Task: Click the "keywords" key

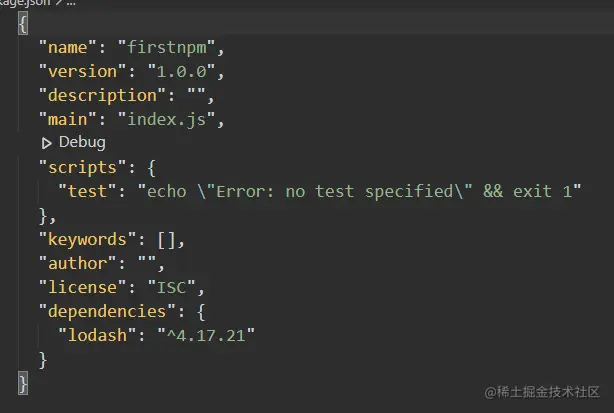Action: (87, 240)
